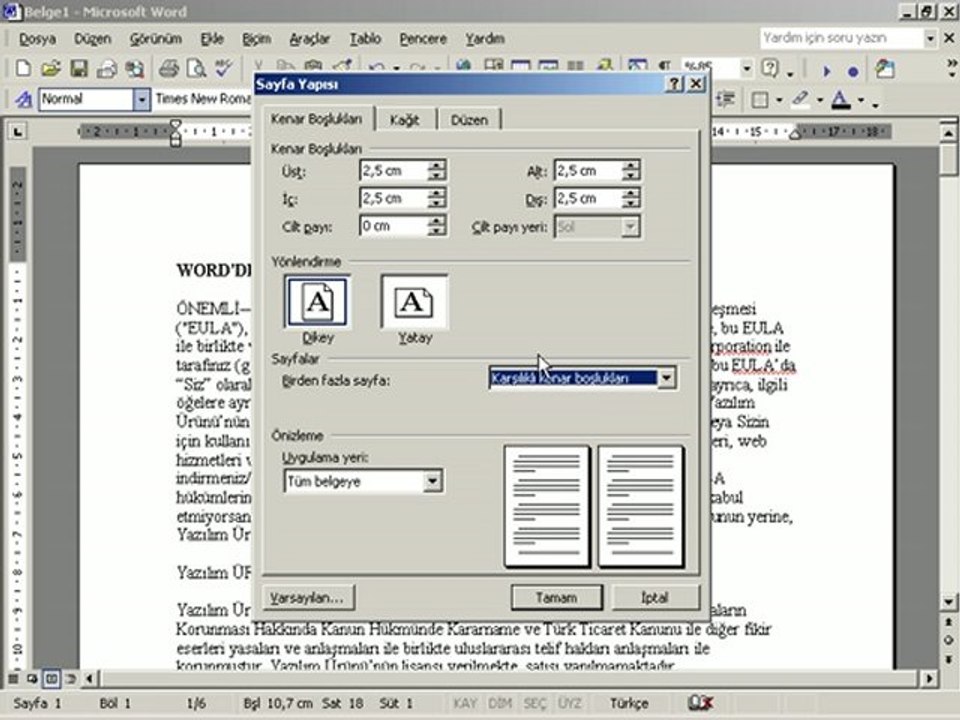The width and height of the screenshot is (960, 720).
Task: Apply outside border icon
Action: pyautogui.click(x=760, y=99)
